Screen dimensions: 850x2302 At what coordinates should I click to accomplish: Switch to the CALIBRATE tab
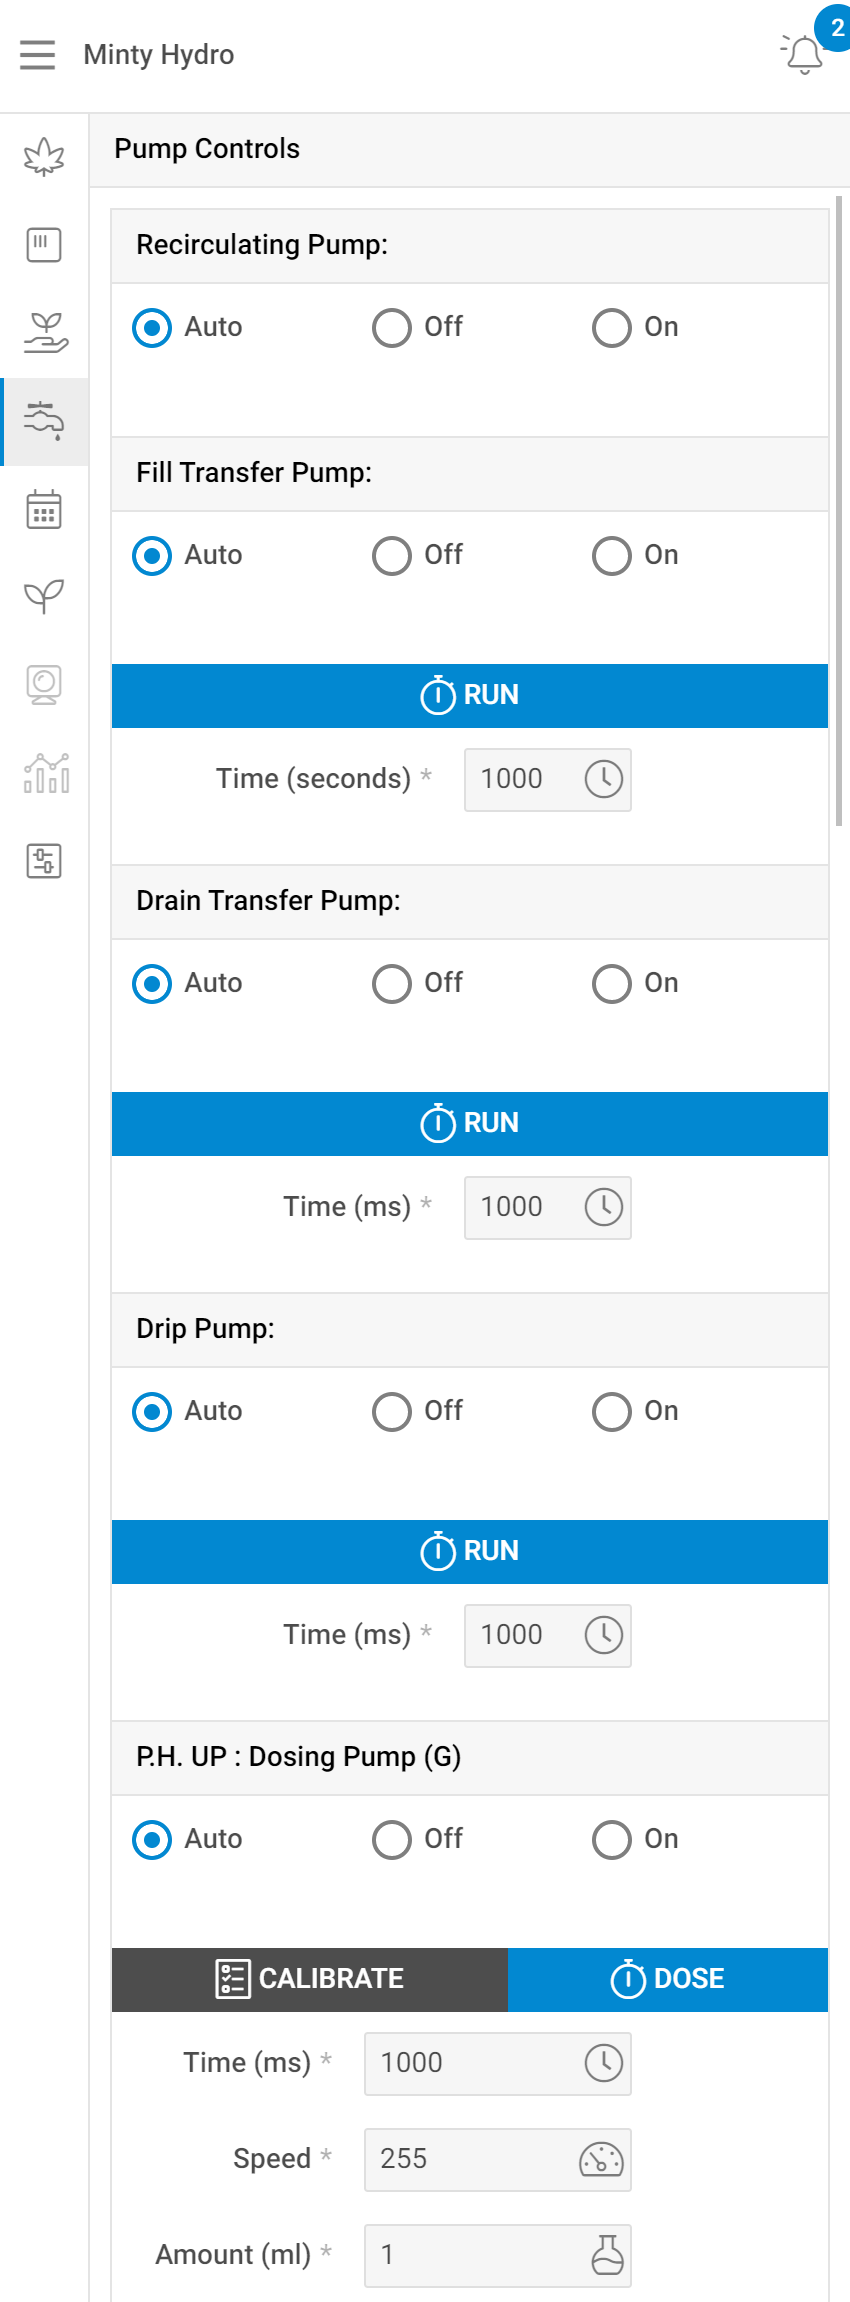tap(310, 1979)
